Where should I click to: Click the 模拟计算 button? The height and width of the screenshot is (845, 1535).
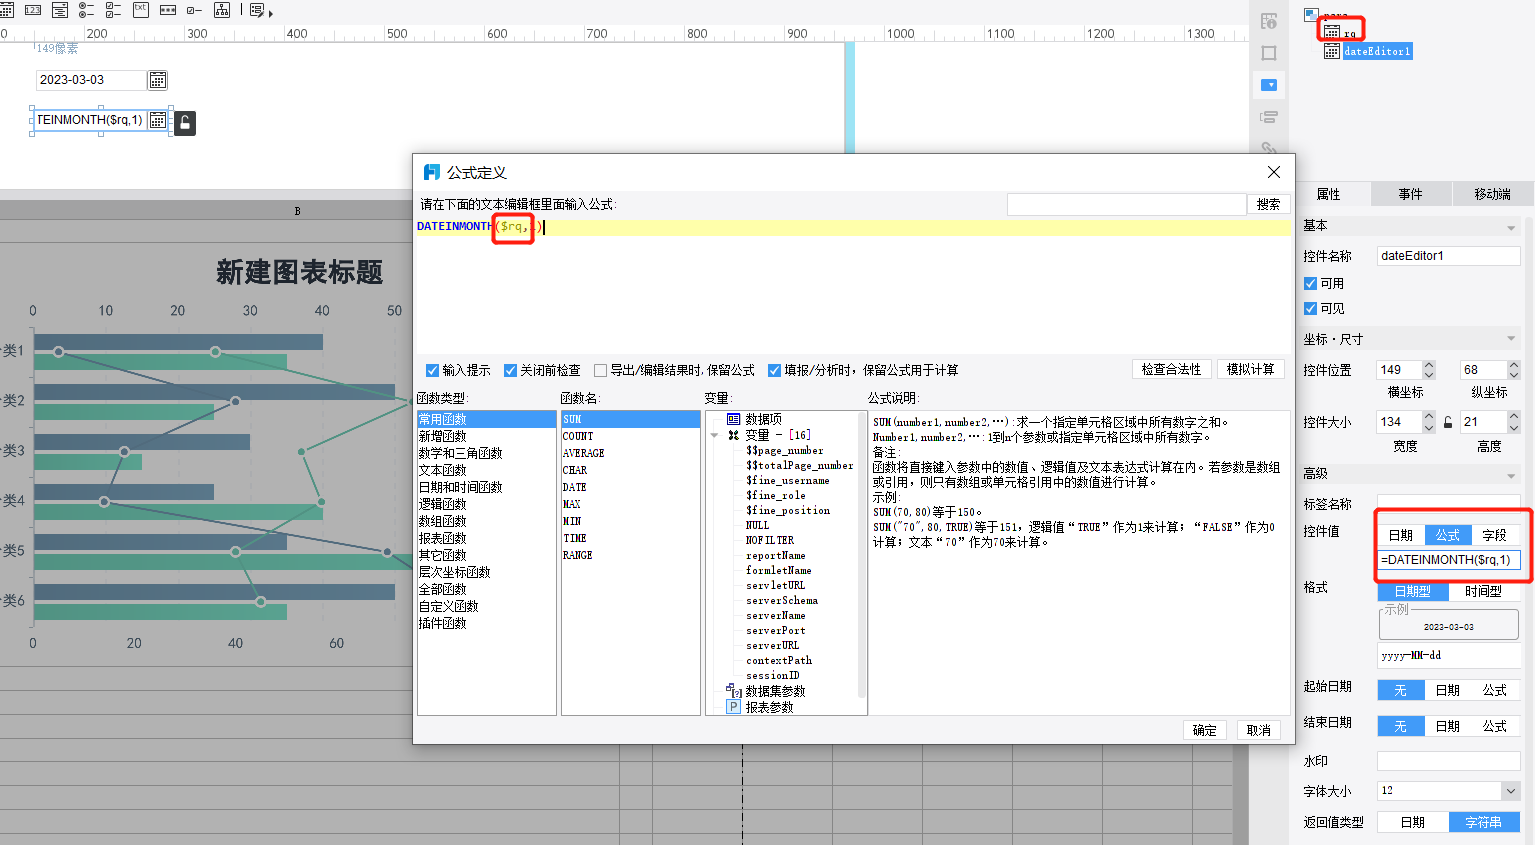point(1251,369)
